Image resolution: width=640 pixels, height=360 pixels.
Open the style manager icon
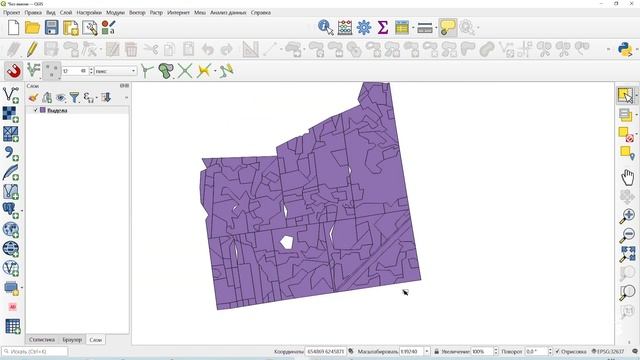click(109, 28)
